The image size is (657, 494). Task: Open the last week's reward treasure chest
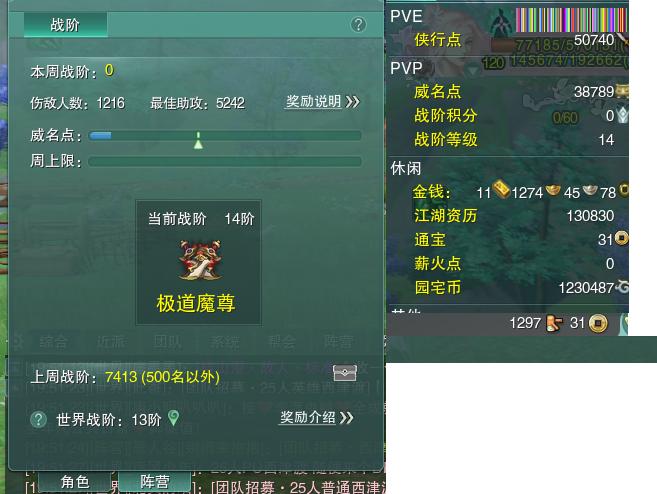click(x=345, y=372)
